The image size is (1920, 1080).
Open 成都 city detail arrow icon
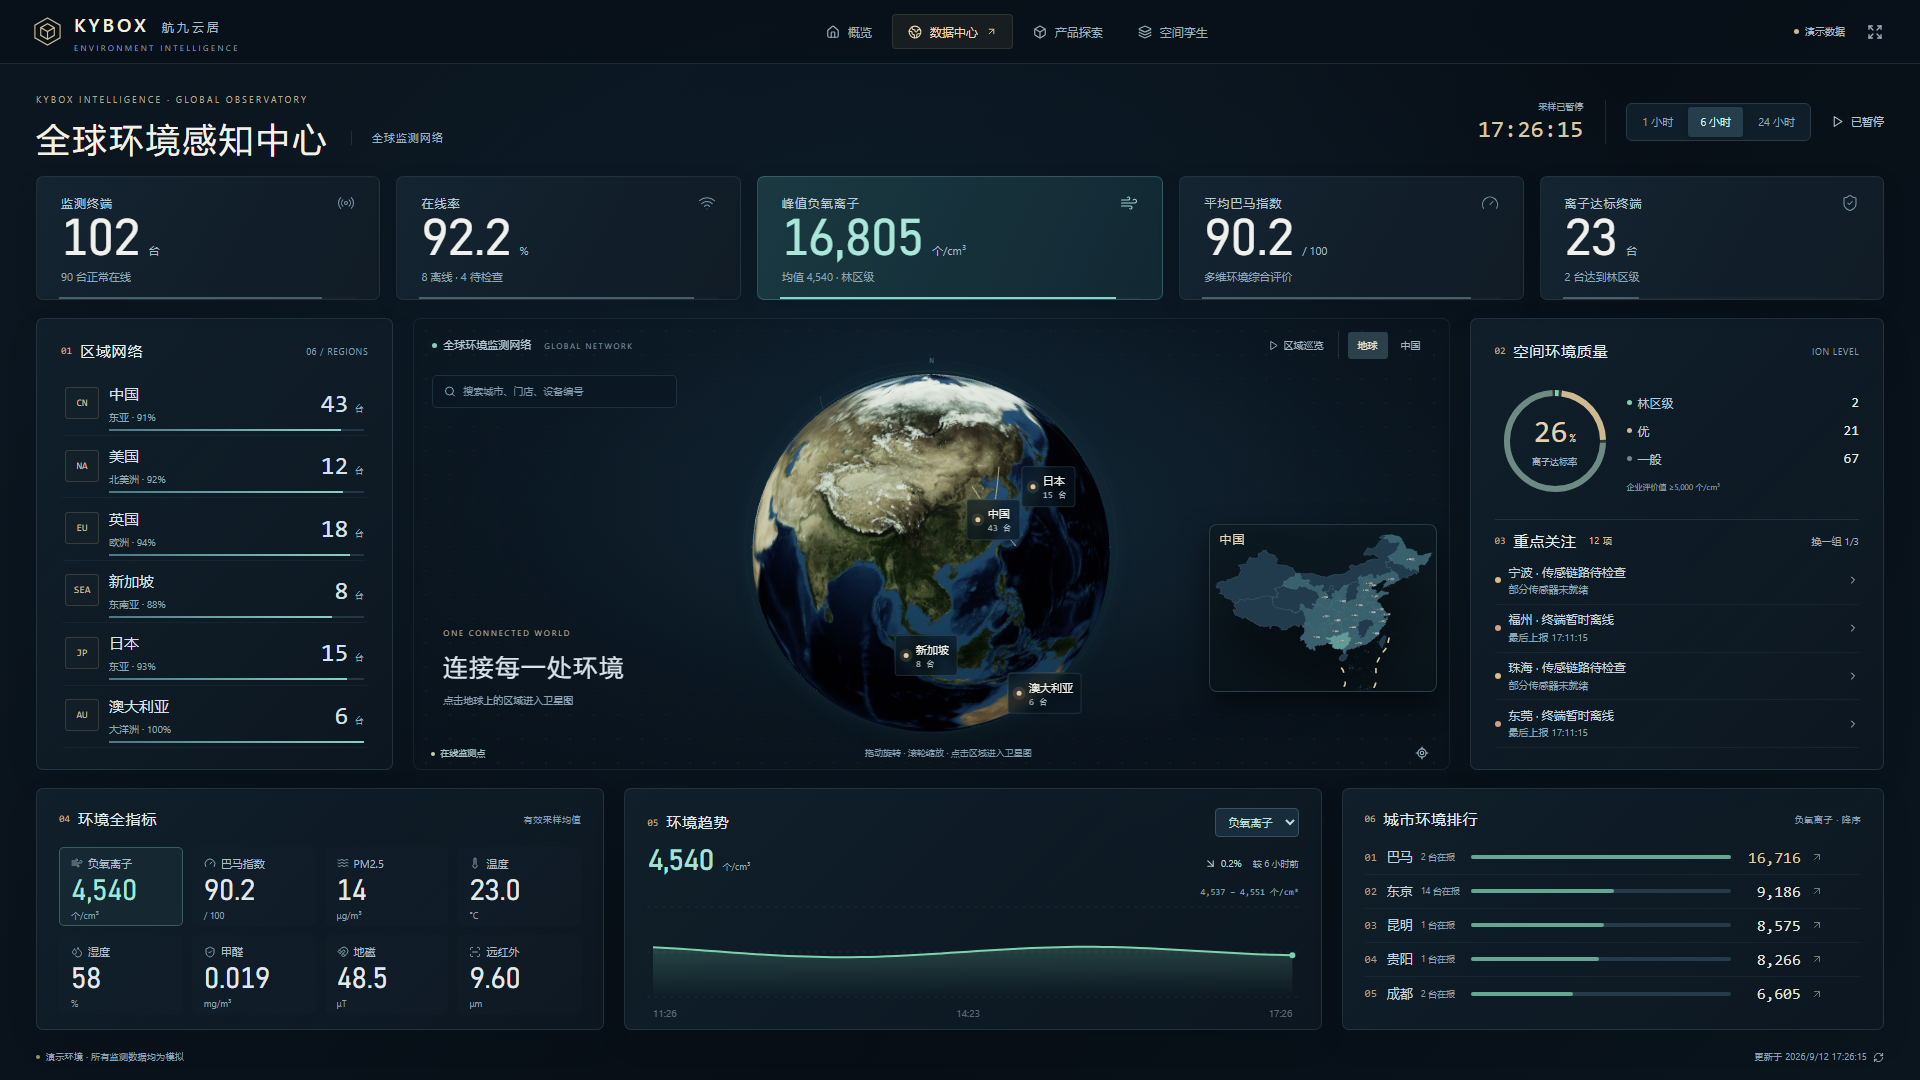tap(1817, 994)
